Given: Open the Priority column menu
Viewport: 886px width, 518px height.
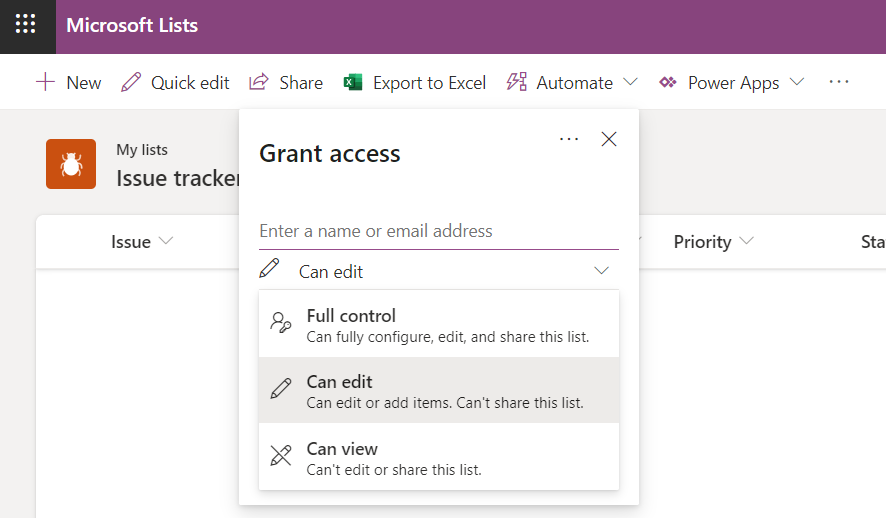Looking at the screenshot, I should pyautogui.click(x=713, y=242).
